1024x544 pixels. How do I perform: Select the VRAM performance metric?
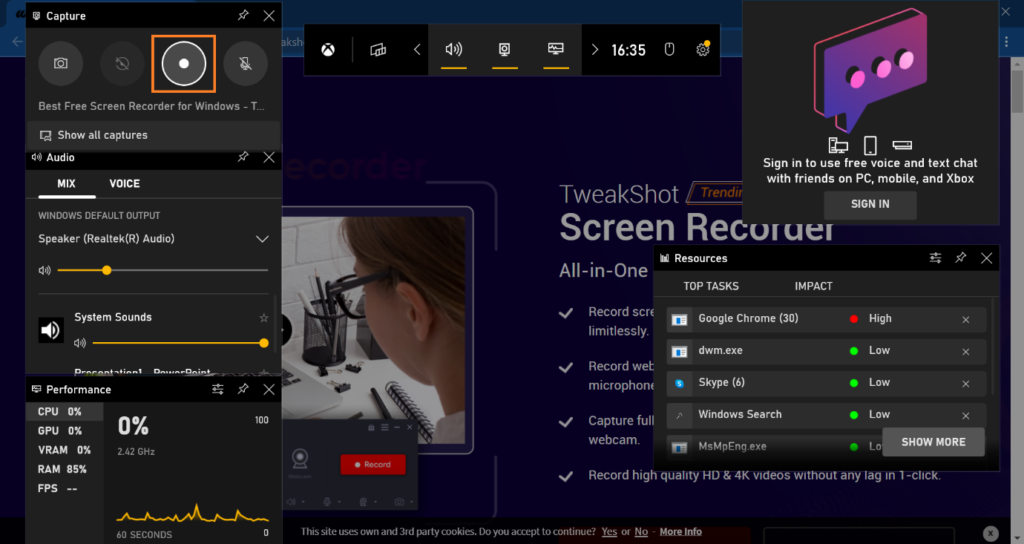(x=64, y=450)
